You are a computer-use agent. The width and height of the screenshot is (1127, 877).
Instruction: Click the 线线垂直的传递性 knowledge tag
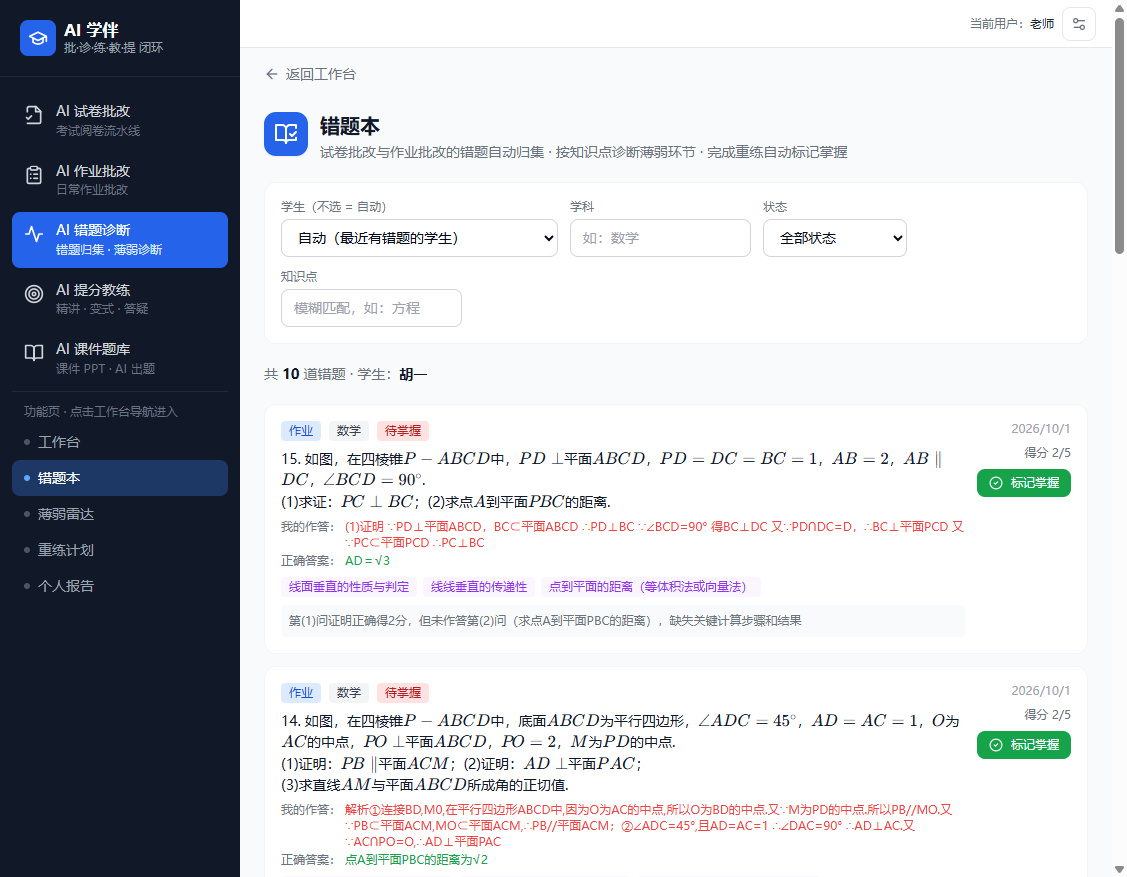coord(479,587)
